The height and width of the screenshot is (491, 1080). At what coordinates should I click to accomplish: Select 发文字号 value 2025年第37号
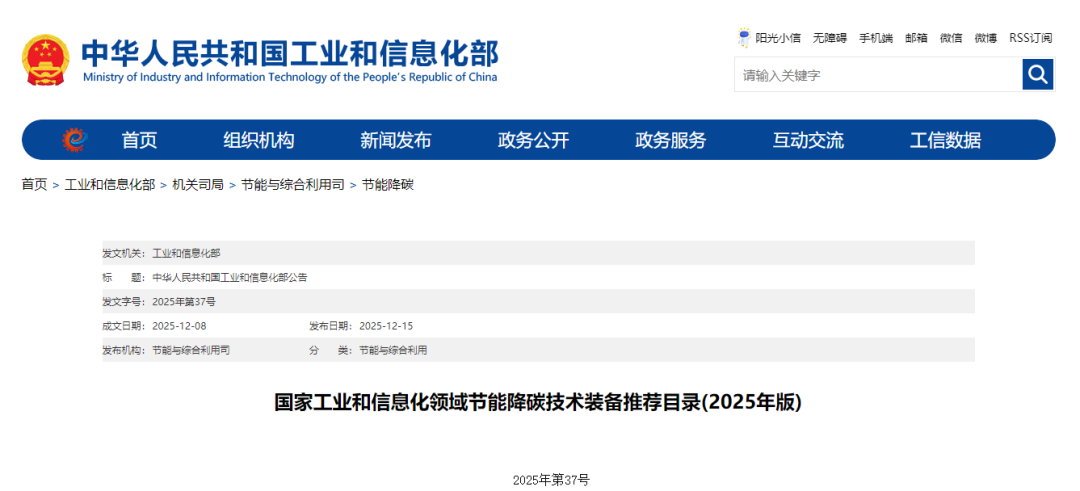[184, 302]
